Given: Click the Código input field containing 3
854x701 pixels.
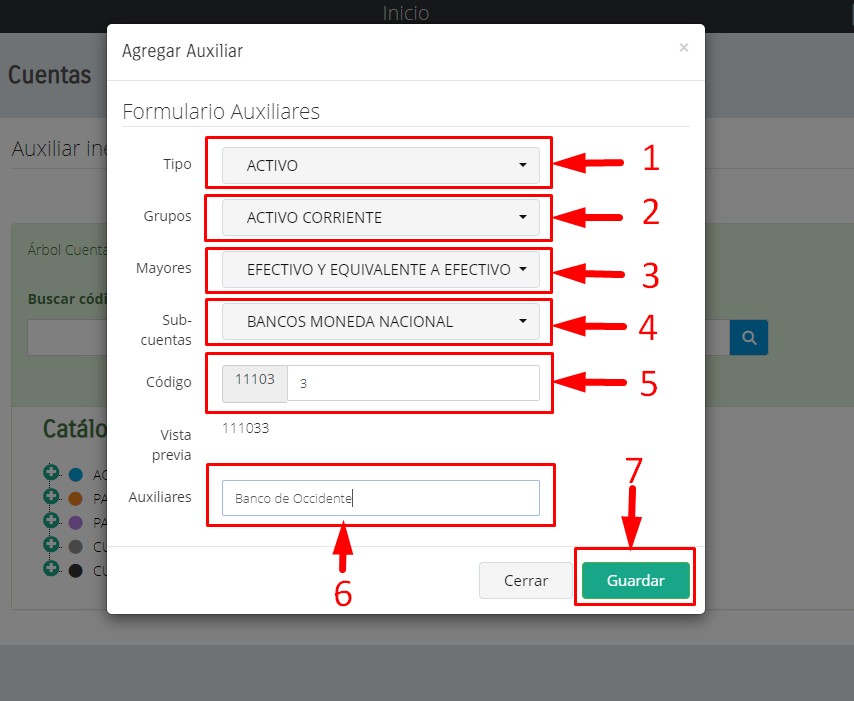Looking at the screenshot, I should (x=413, y=383).
